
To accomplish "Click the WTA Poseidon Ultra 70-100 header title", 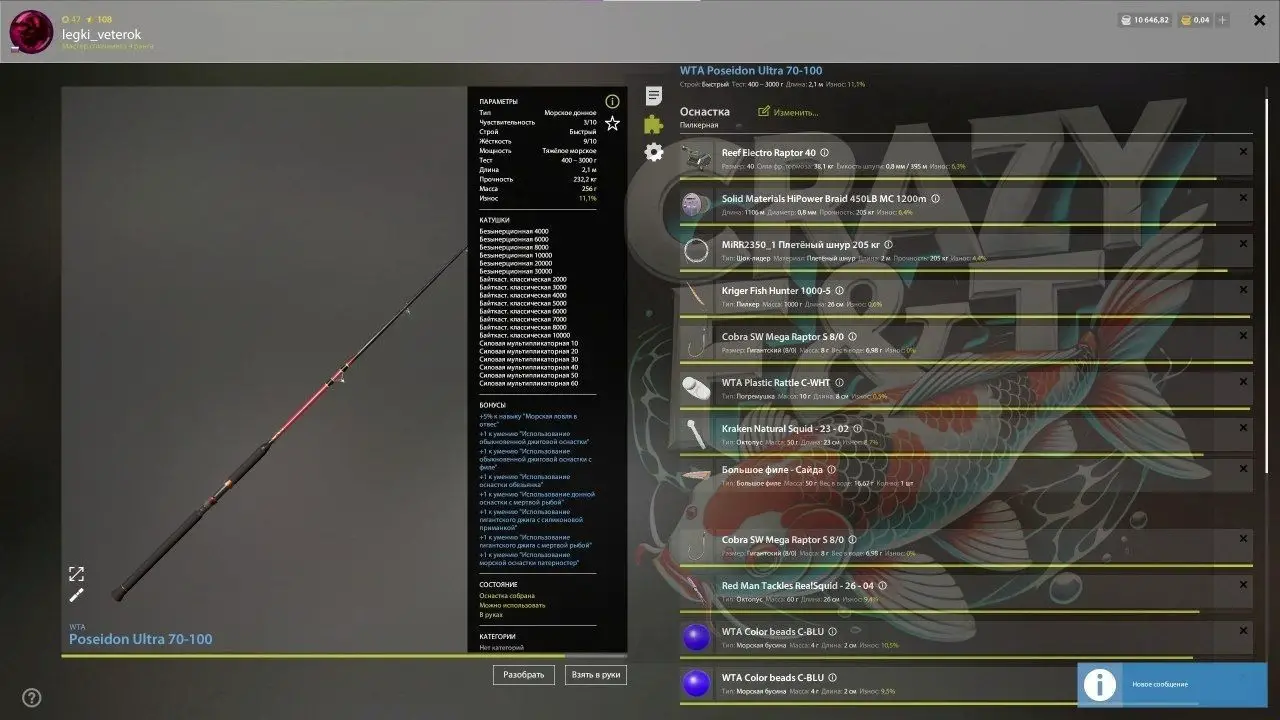I will (751, 71).
